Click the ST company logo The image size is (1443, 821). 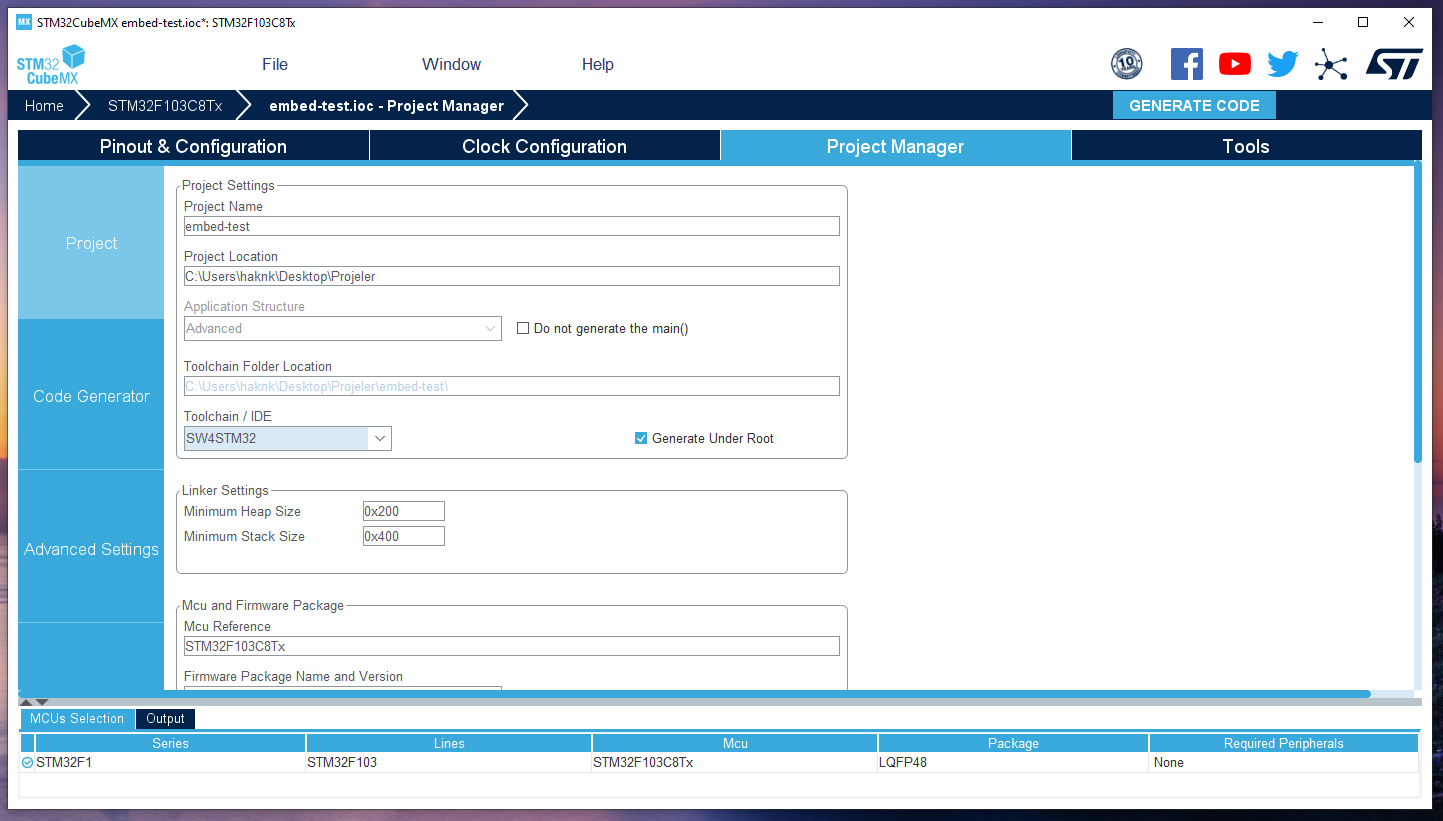click(x=1394, y=64)
